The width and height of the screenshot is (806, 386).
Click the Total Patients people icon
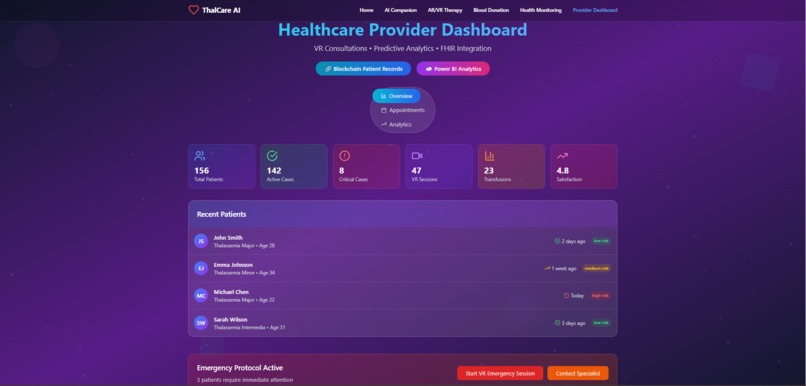200,156
